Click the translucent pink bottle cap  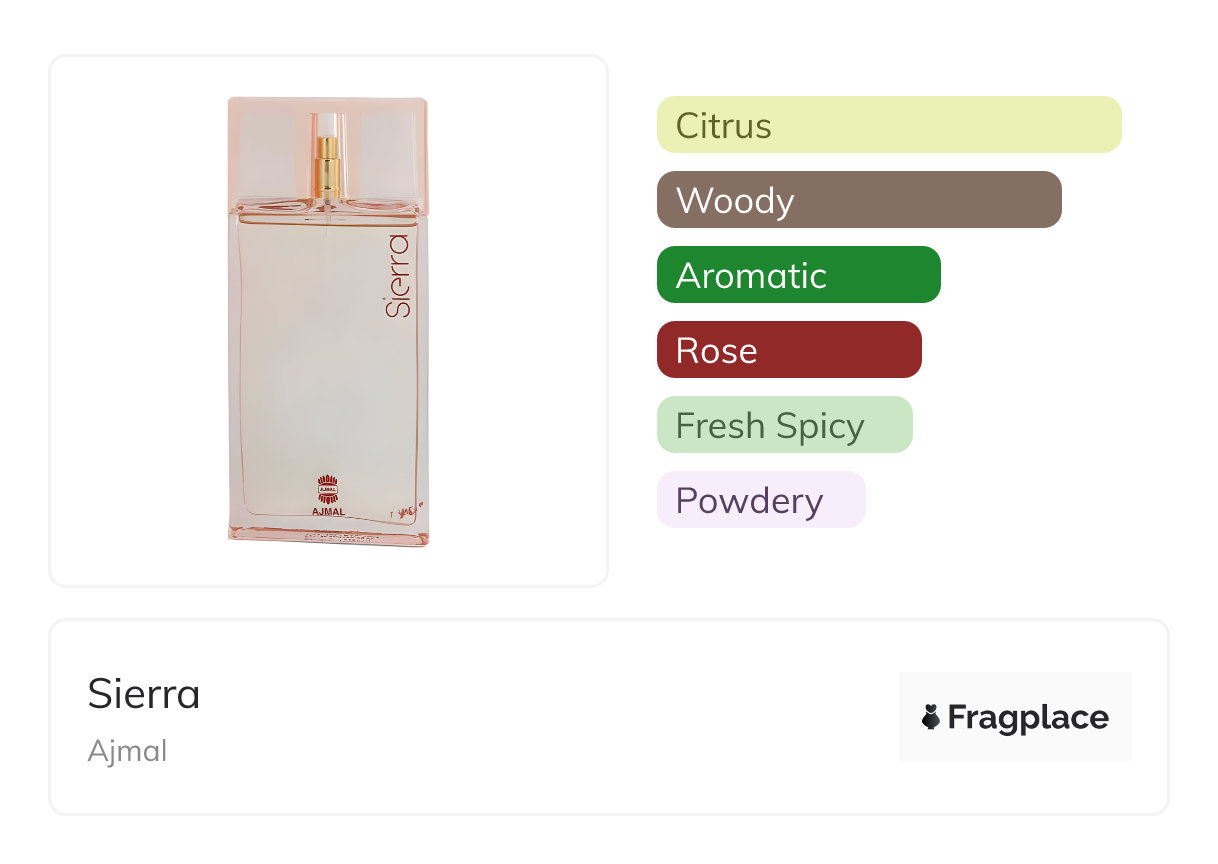pos(270,150)
